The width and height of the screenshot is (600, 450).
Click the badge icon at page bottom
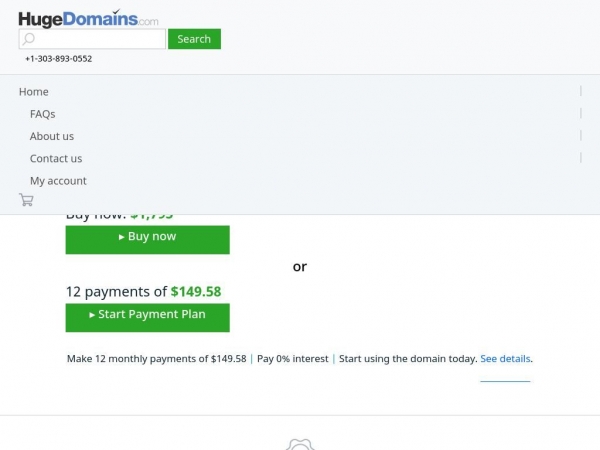pos(300,445)
